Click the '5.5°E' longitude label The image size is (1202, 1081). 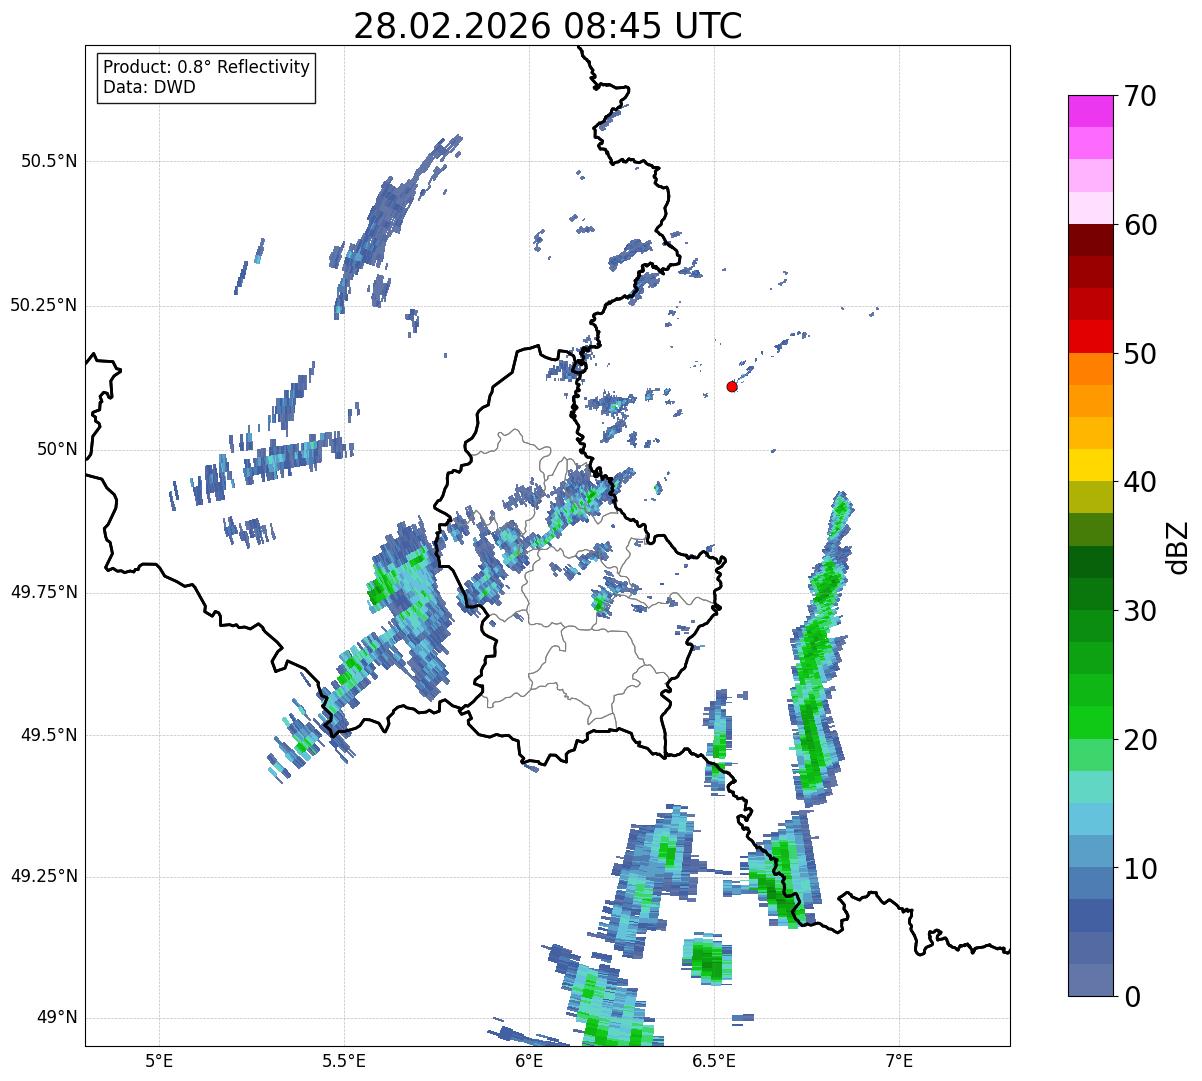tap(344, 1062)
